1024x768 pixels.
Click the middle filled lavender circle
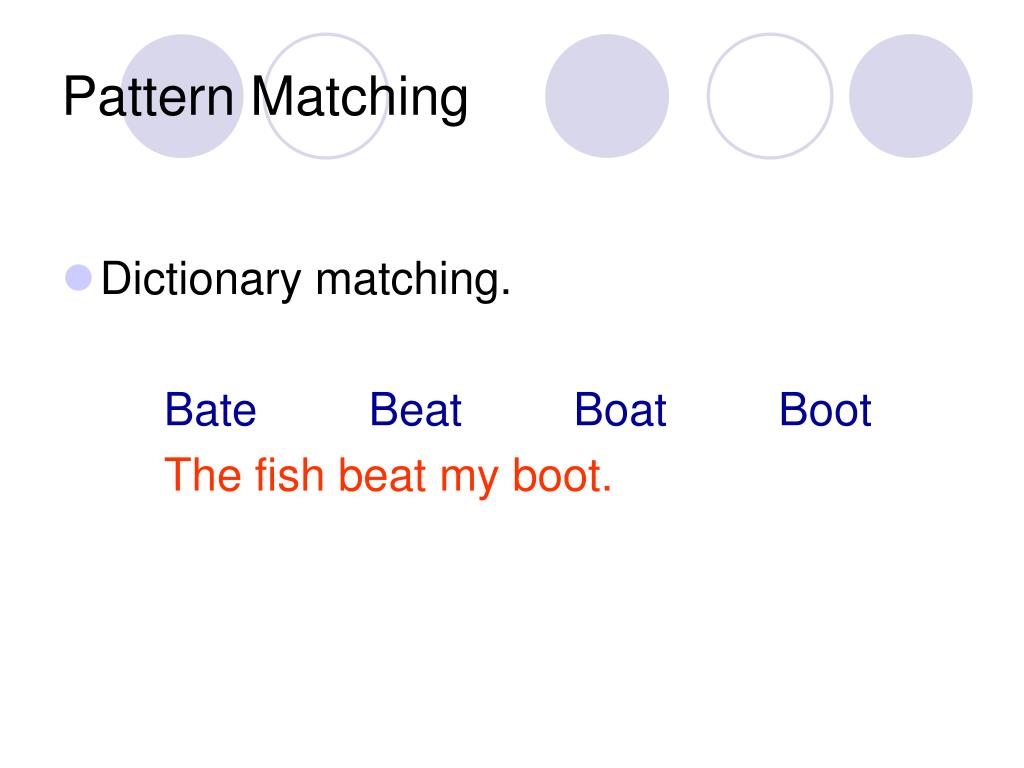[607, 96]
